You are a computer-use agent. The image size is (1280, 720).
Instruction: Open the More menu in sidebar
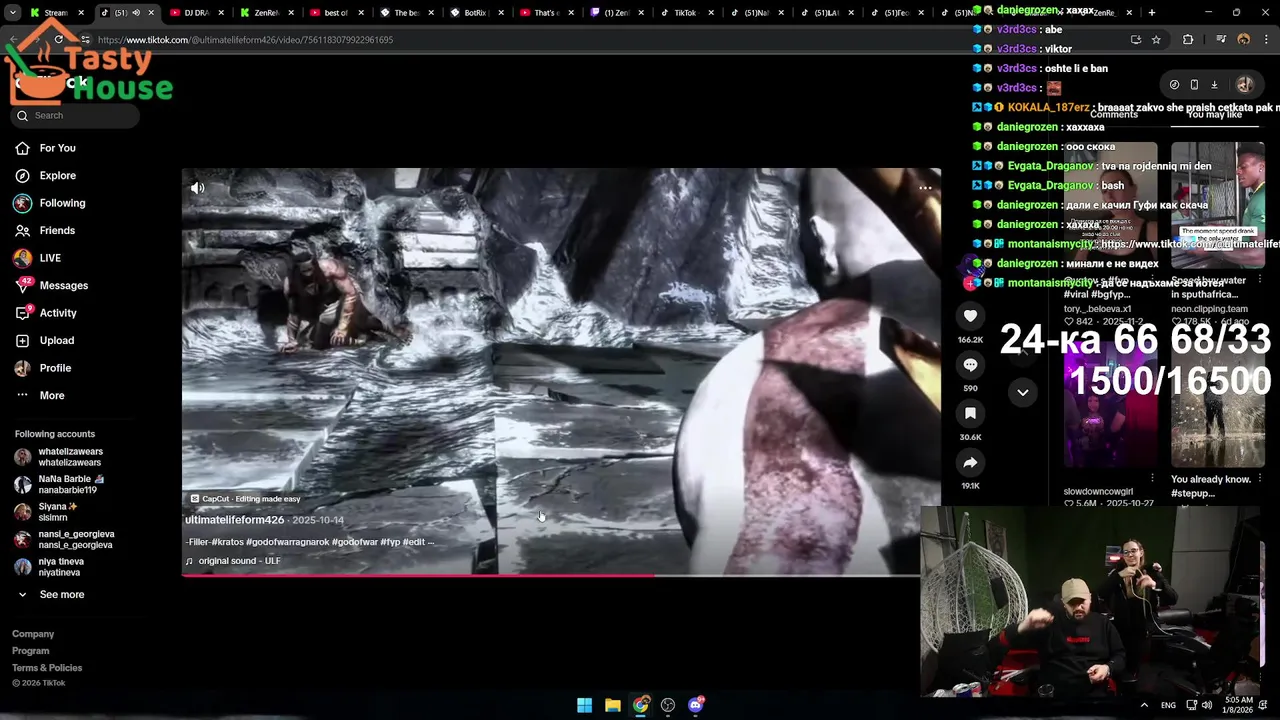point(52,395)
